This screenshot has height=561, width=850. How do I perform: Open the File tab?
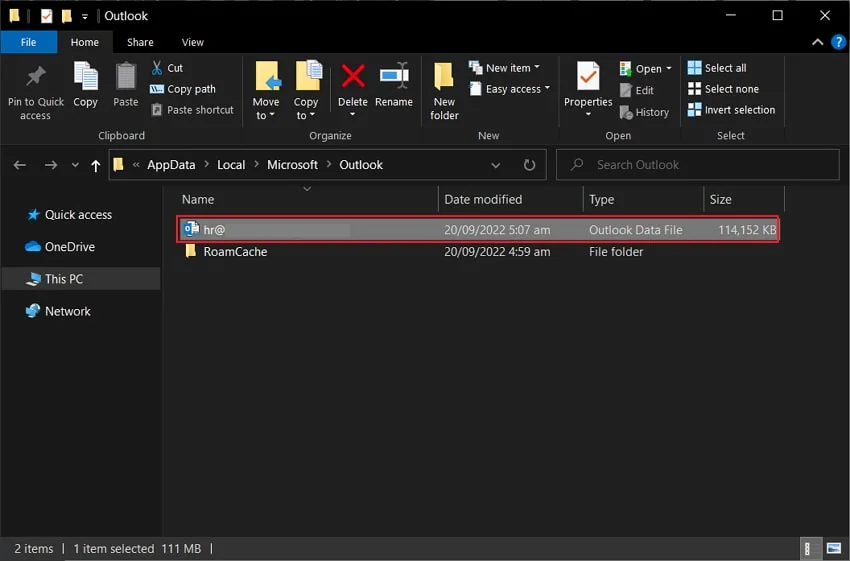pos(29,42)
